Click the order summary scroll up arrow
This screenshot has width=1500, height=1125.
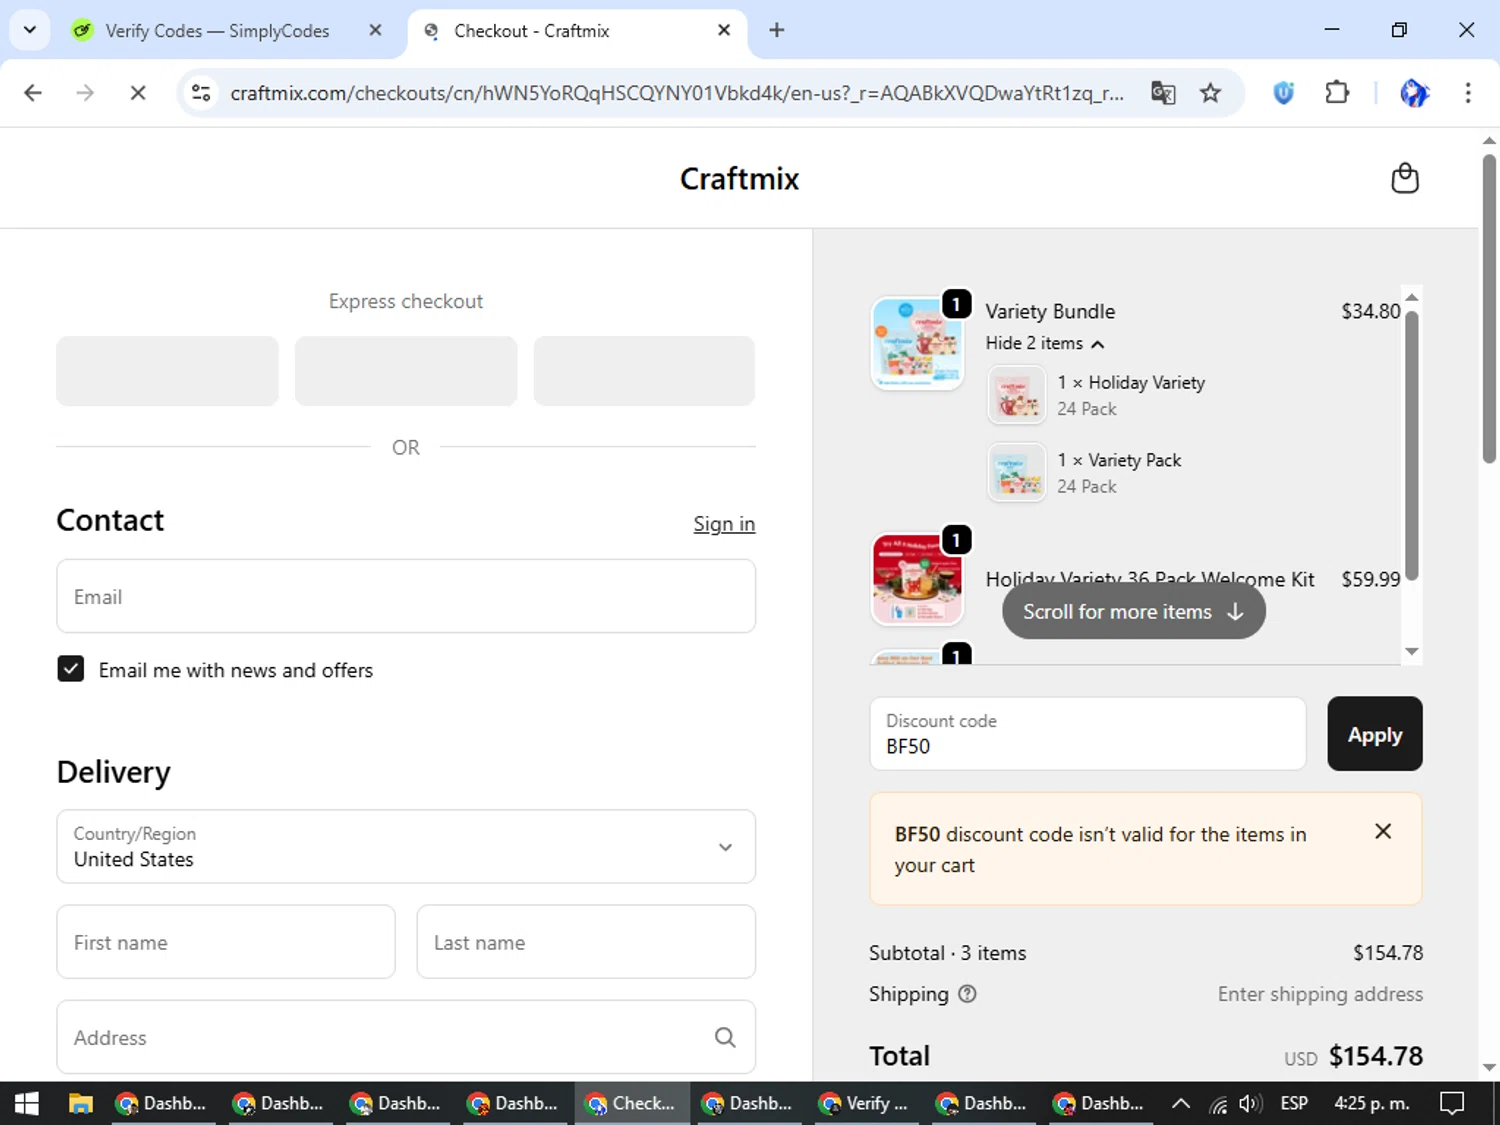pyautogui.click(x=1412, y=297)
